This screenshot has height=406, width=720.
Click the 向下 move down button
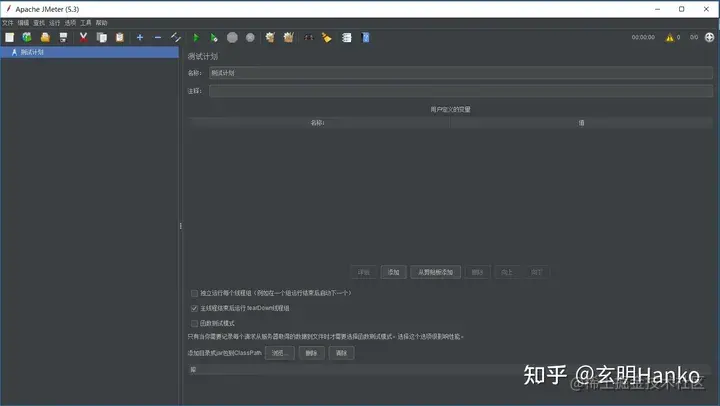pyautogui.click(x=536, y=272)
